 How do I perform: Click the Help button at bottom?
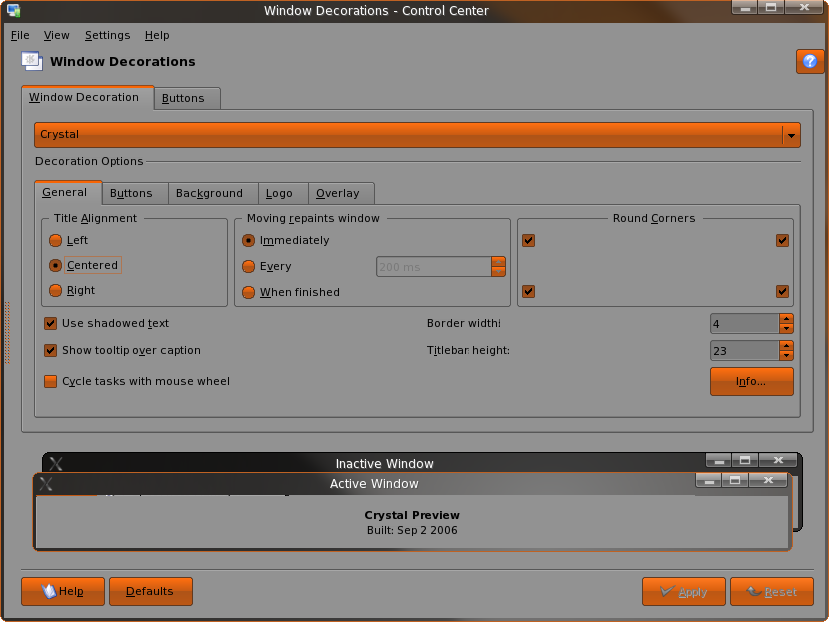[x=63, y=591]
